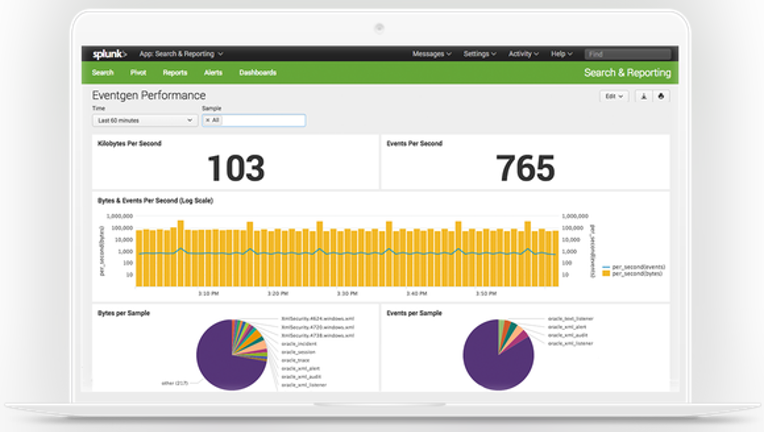This screenshot has height=432, width=764.
Task: Click the Find search field
Action: [628, 54]
